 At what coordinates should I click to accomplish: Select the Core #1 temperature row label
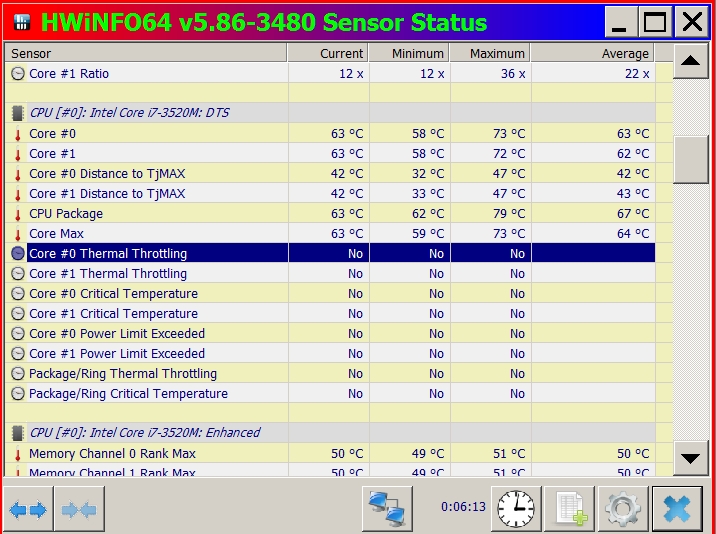tap(53, 154)
